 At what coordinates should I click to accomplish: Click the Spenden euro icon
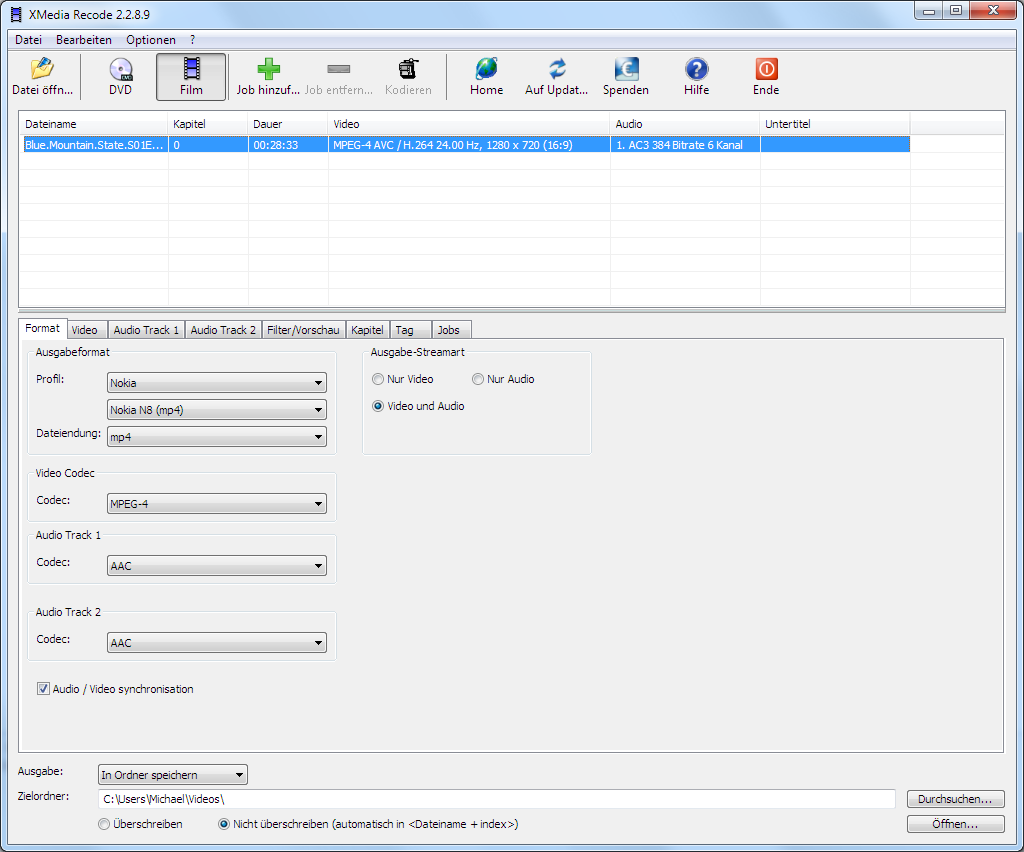click(626, 69)
